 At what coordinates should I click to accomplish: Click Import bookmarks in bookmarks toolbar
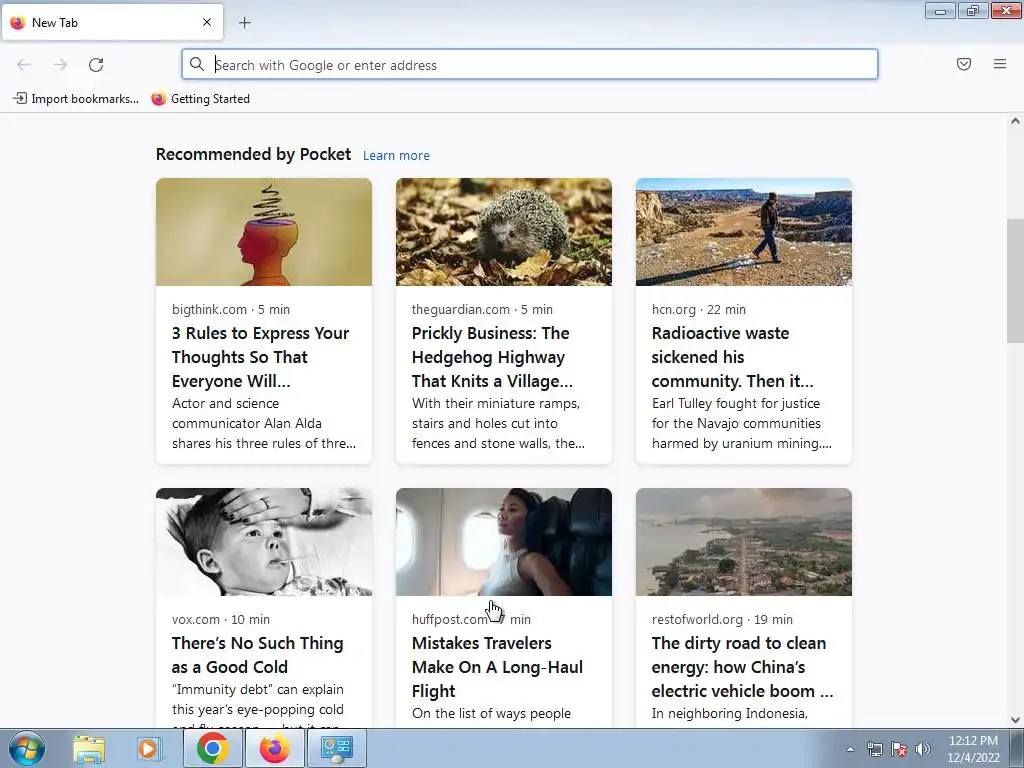click(x=76, y=99)
